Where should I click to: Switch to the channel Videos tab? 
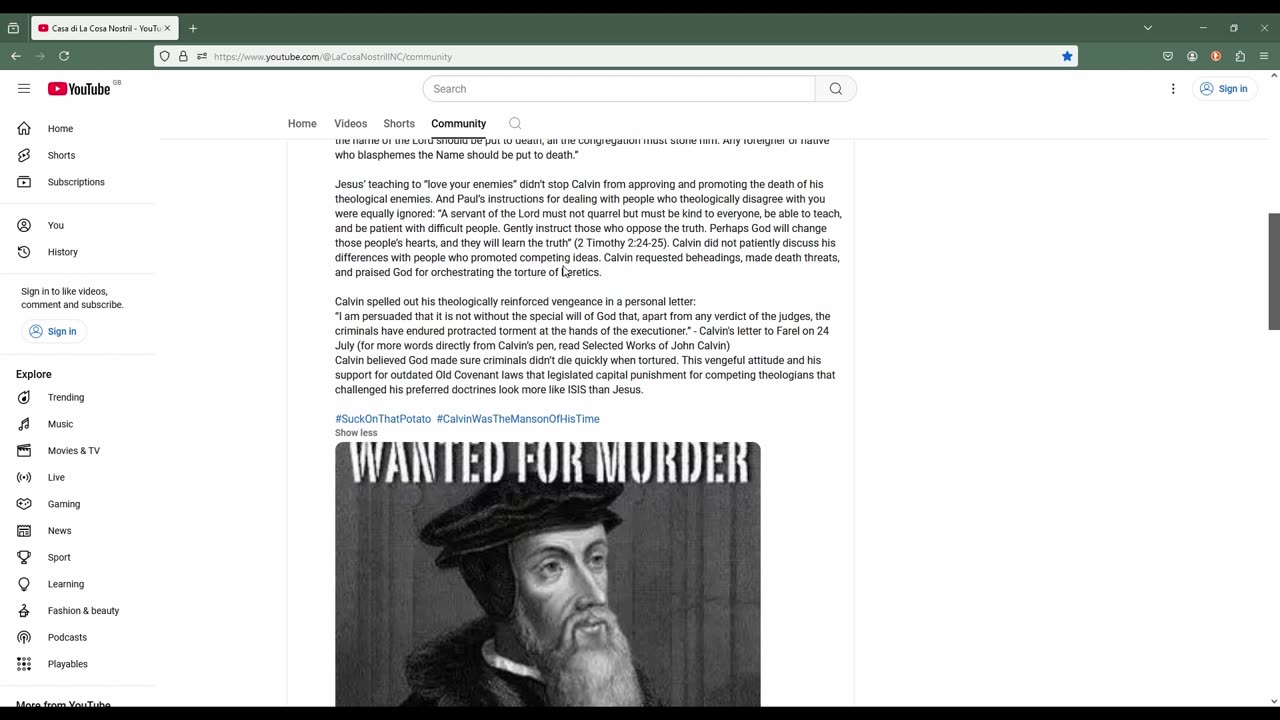(x=350, y=123)
